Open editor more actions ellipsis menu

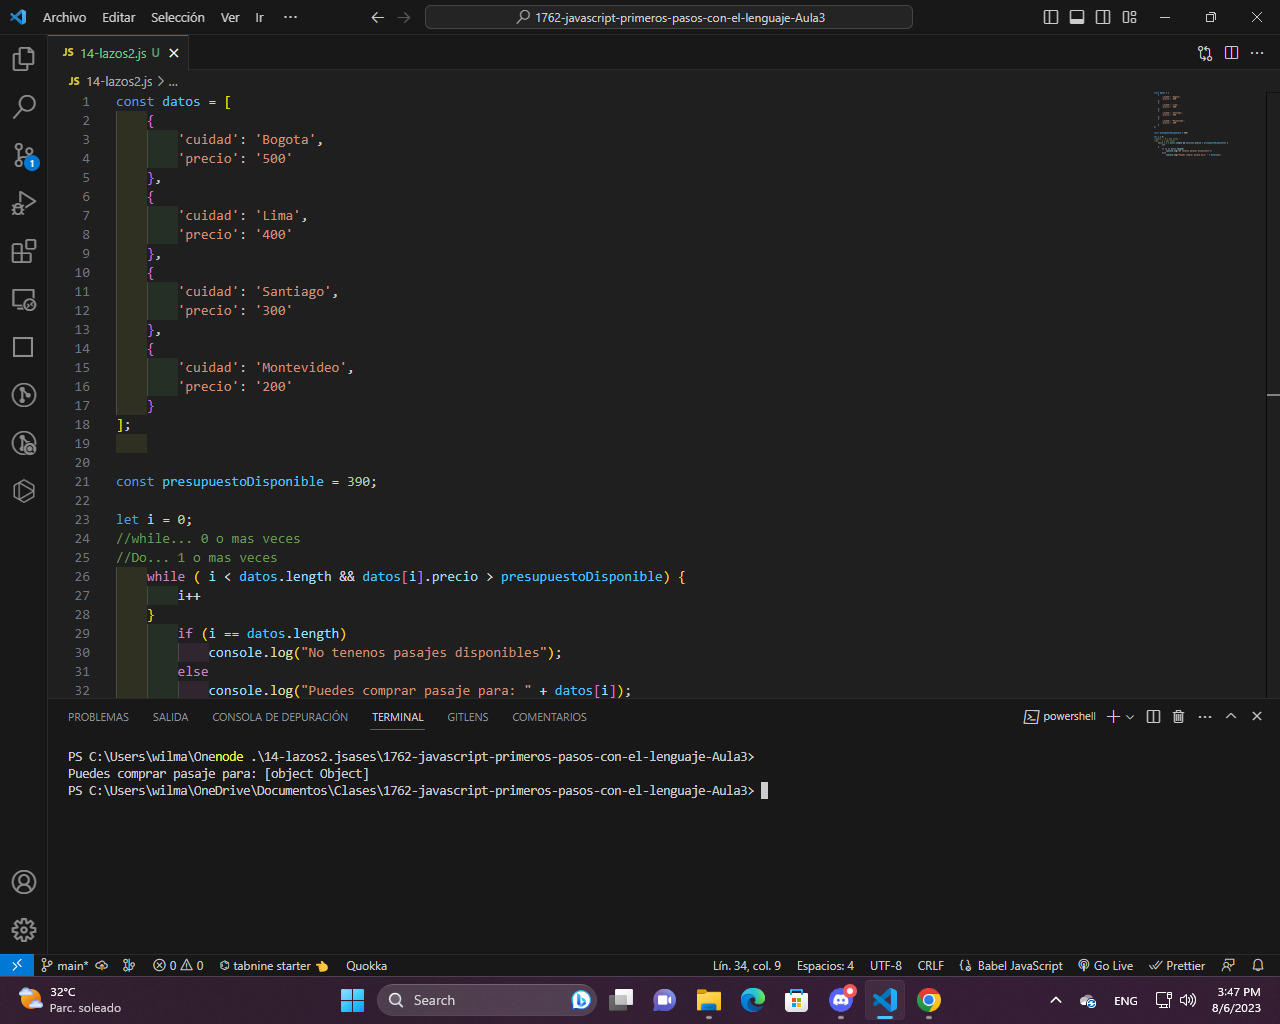click(1257, 53)
